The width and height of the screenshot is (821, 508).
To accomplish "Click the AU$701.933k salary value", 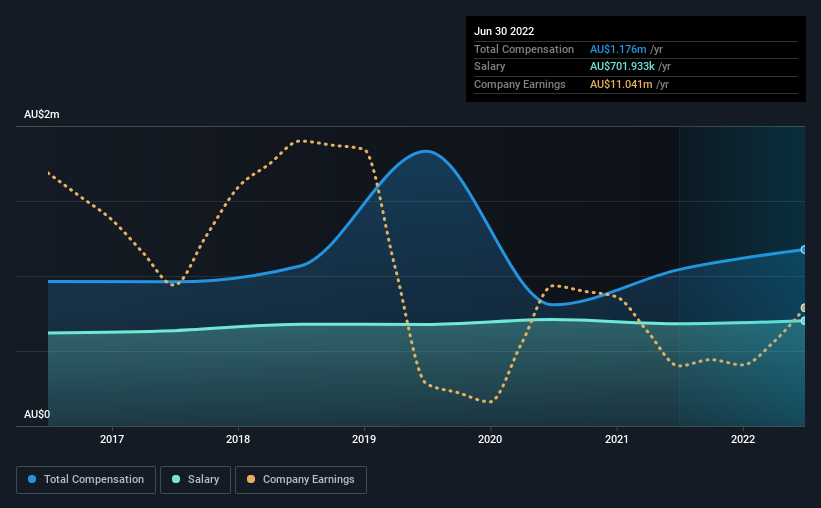I will (x=623, y=67).
